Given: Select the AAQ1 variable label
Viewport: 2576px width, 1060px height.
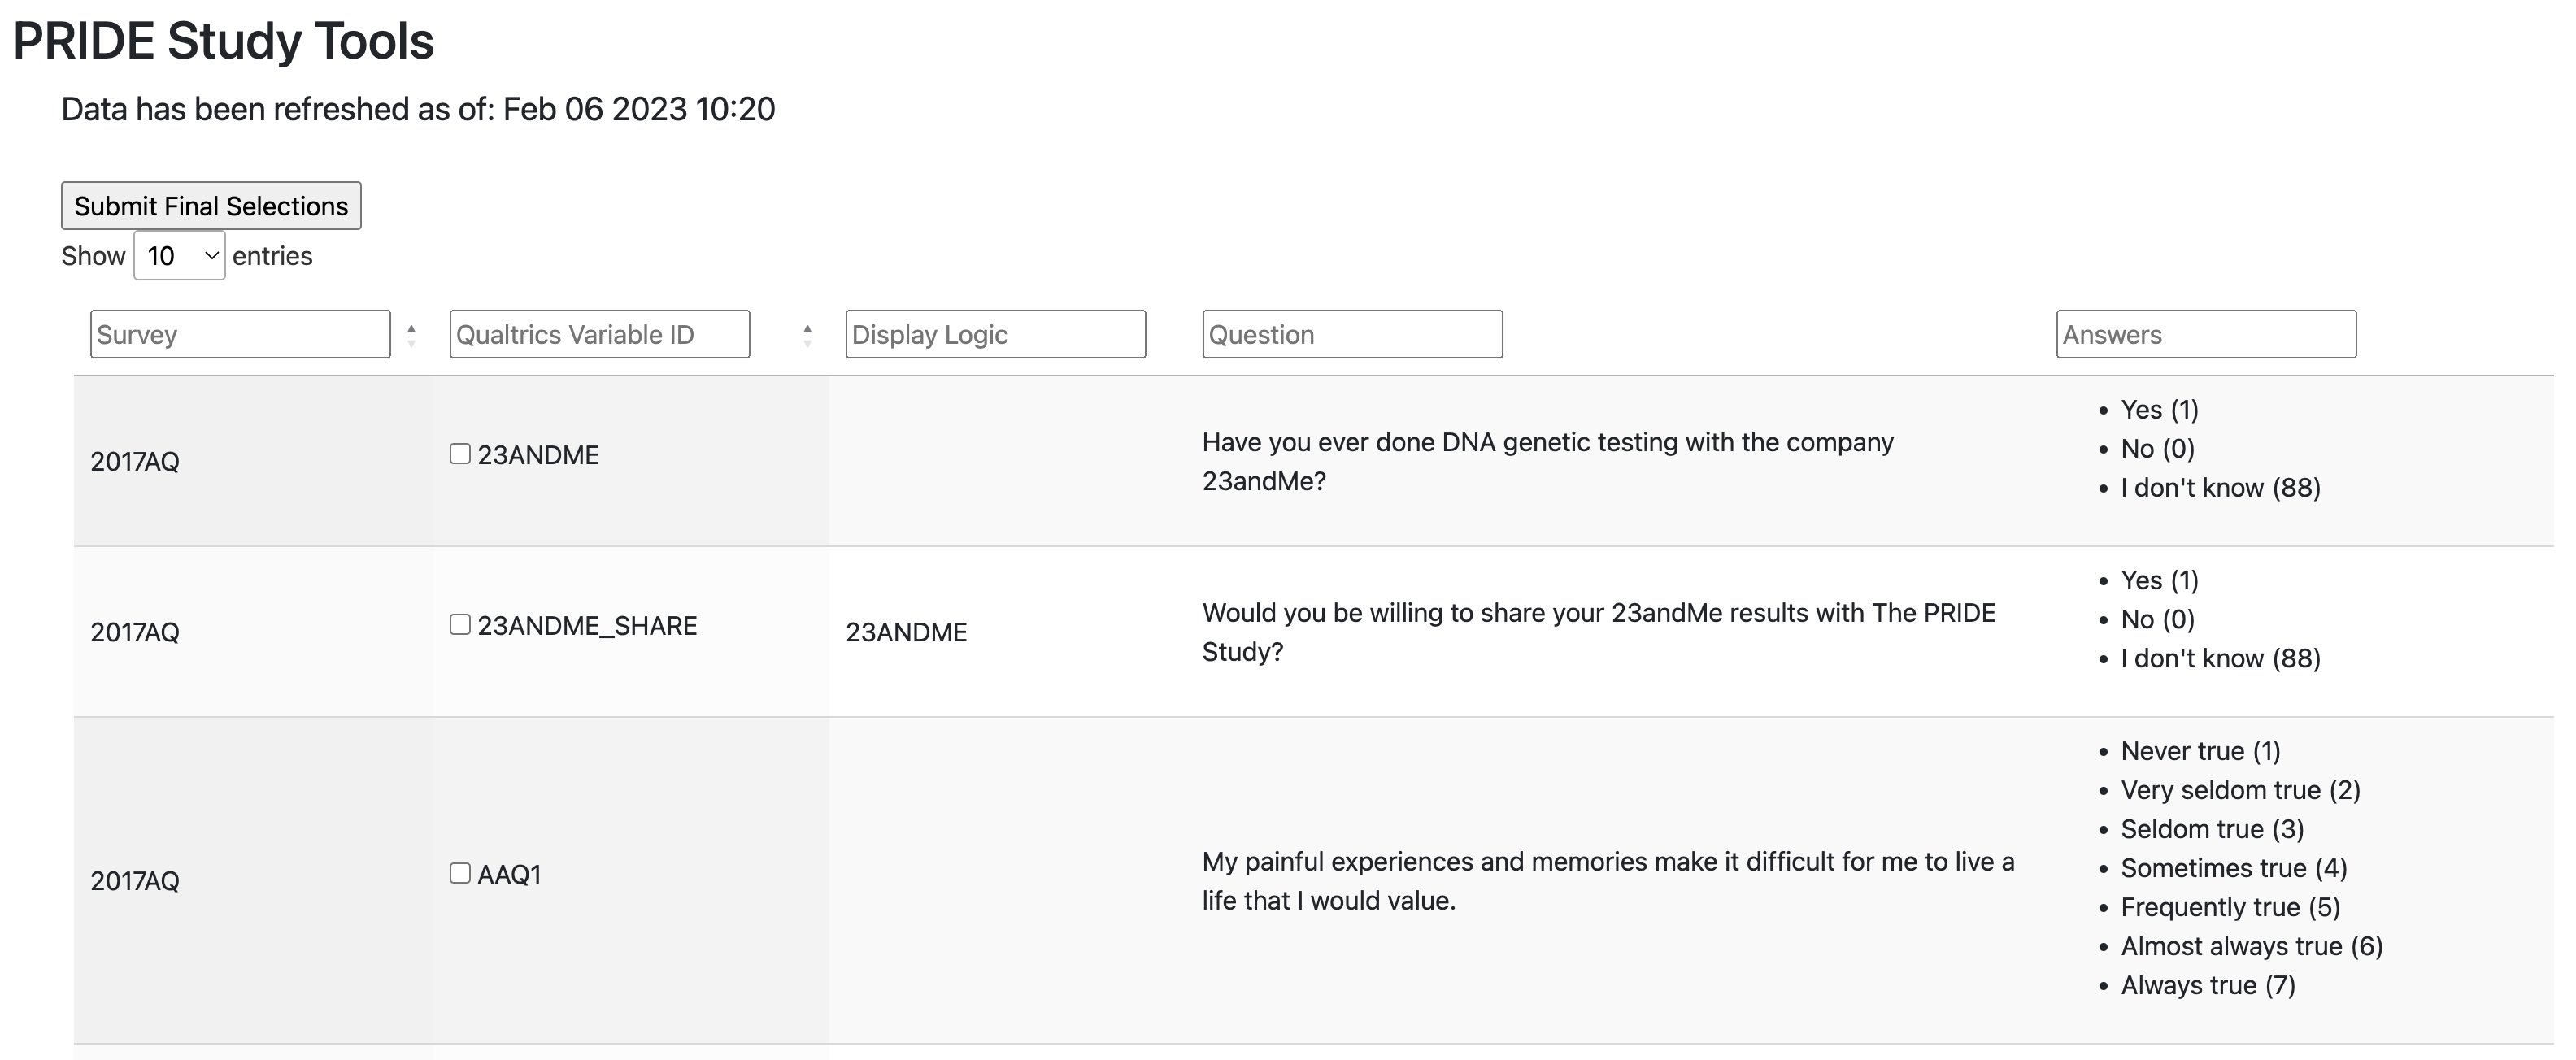Looking at the screenshot, I should coord(509,874).
